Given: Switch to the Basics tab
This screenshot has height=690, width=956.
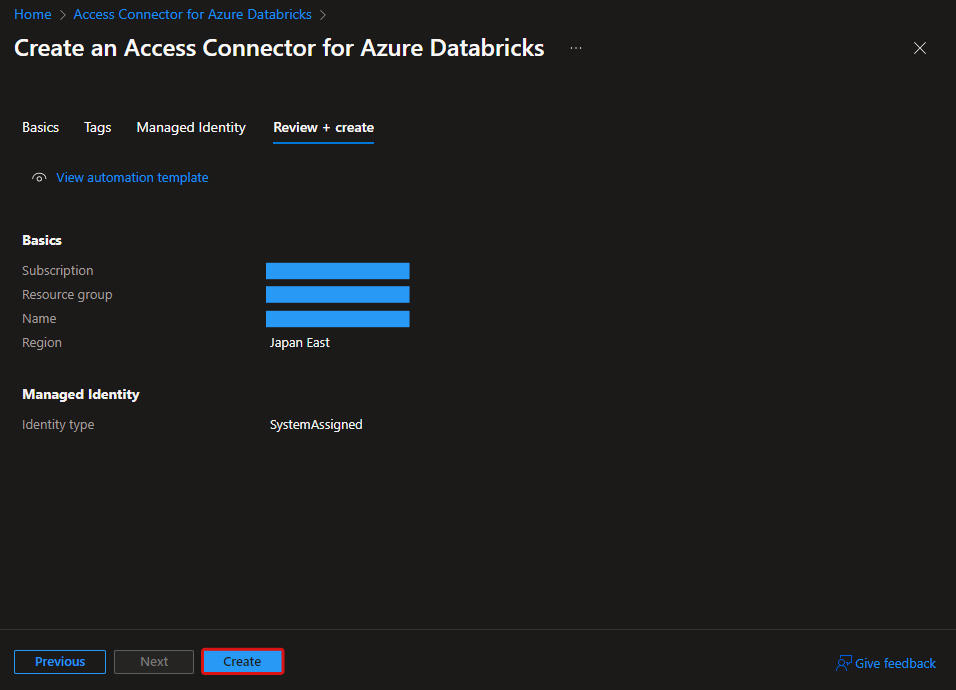Looking at the screenshot, I should (40, 127).
